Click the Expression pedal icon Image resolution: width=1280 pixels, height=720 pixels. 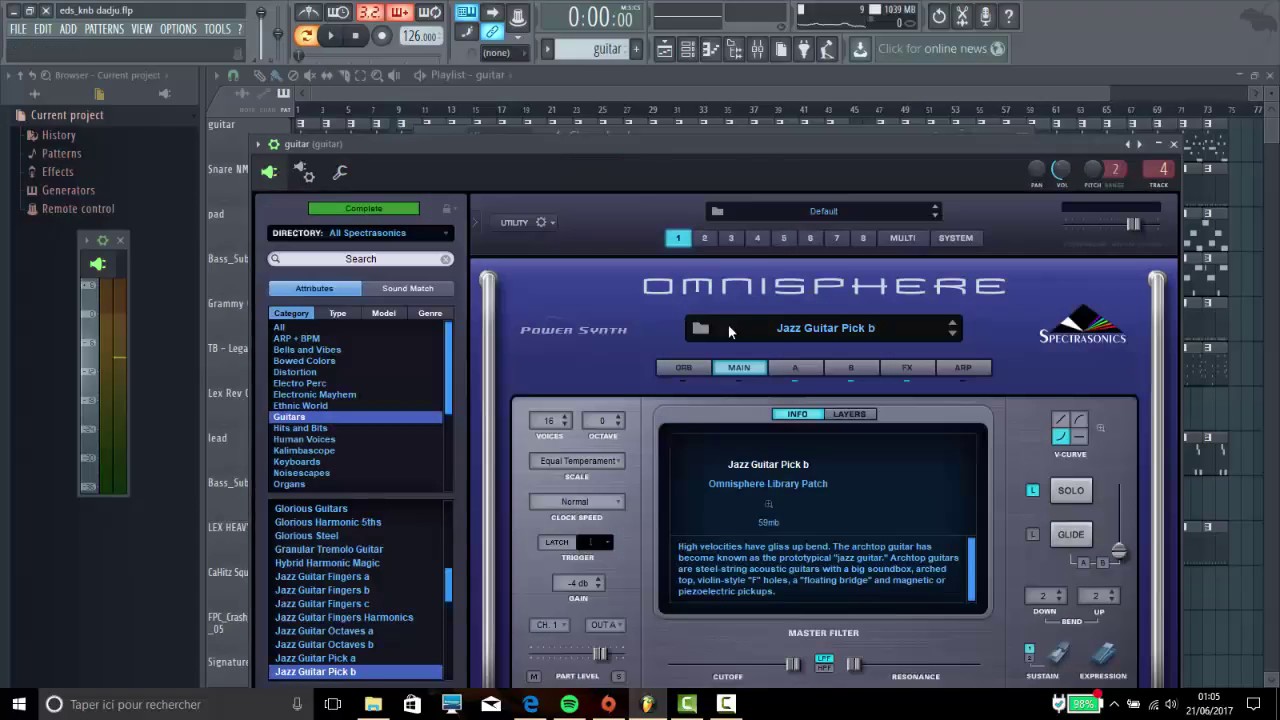click(x=1103, y=655)
